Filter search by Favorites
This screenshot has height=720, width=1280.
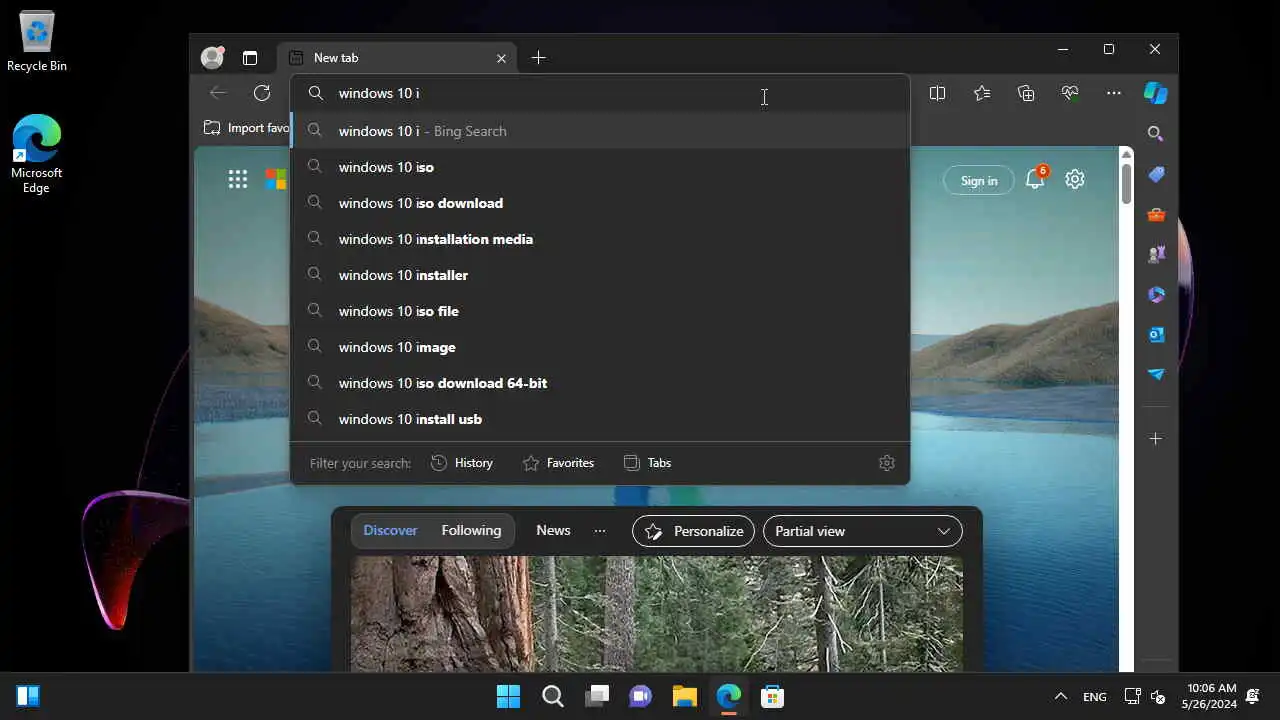(558, 463)
